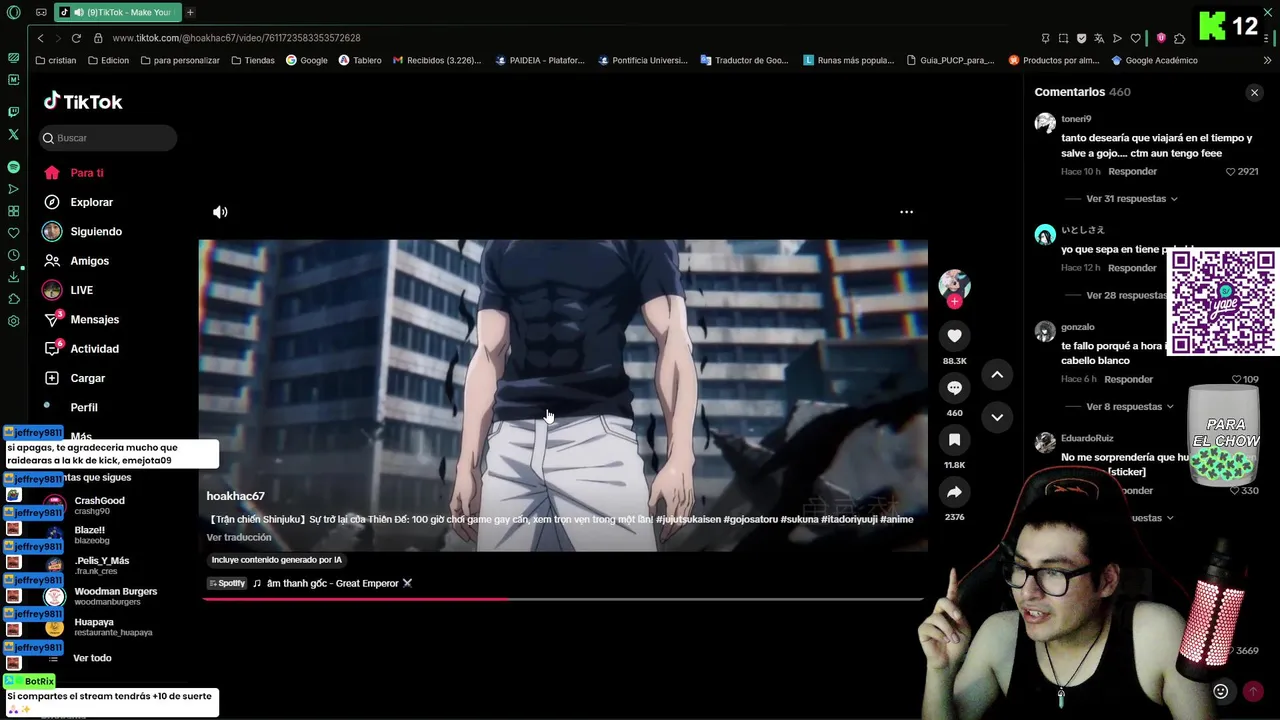The image size is (1280, 720).
Task: Open the cristian bookmarks folder
Action: click(56, 60)
